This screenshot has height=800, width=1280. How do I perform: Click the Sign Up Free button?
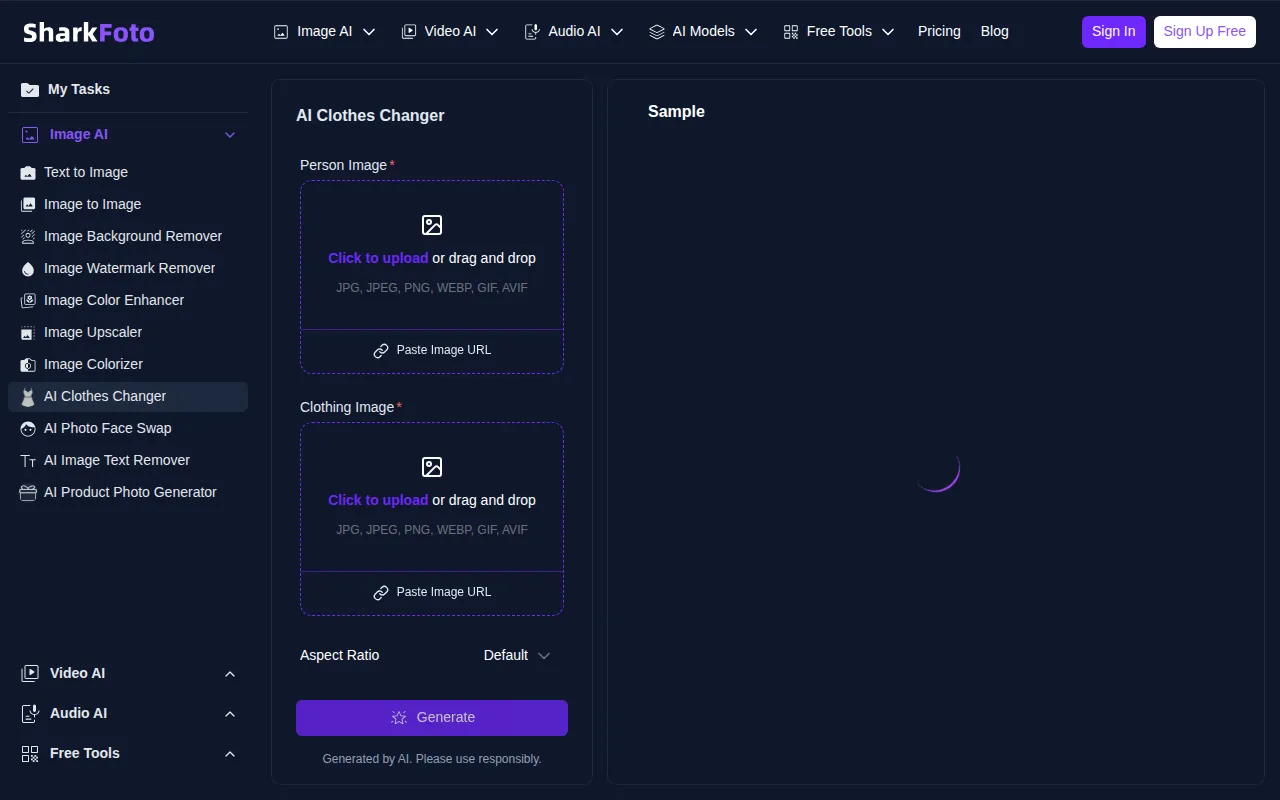pyautogui.click(x=1204, y=32)
